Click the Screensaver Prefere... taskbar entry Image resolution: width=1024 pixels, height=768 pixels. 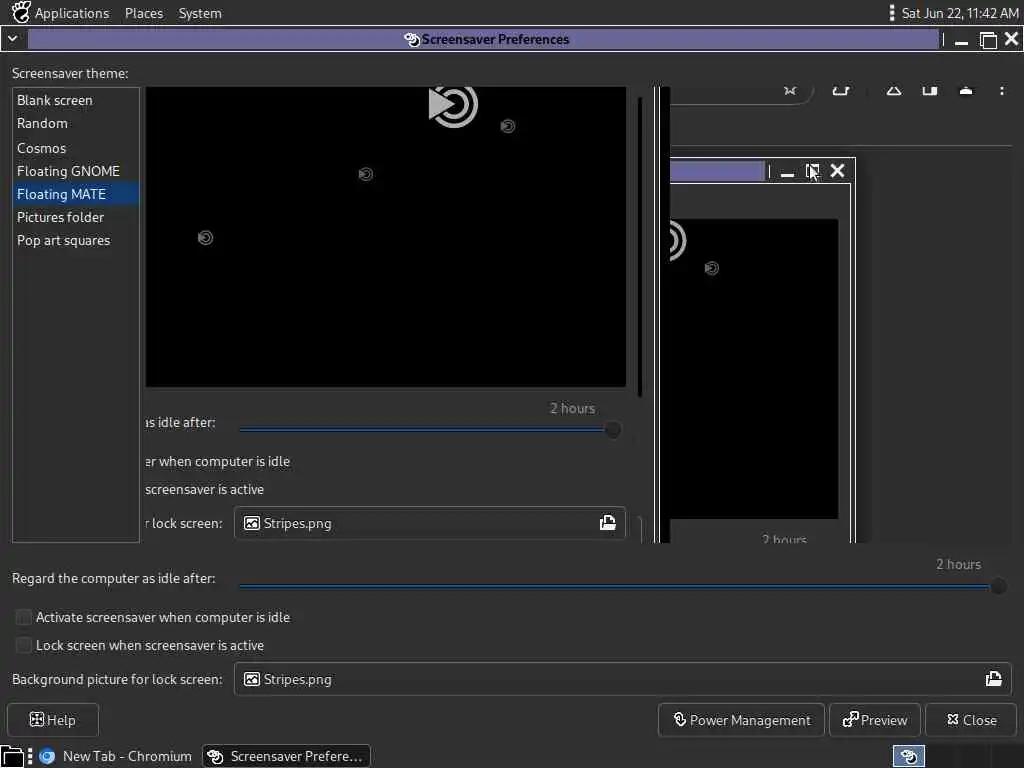pyautogui.click(x=286, y=756)
